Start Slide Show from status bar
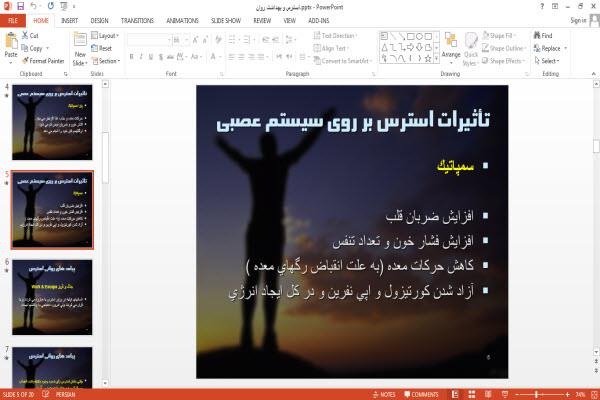The width and height of the screenshot is (600, 400). click(505, 395)
